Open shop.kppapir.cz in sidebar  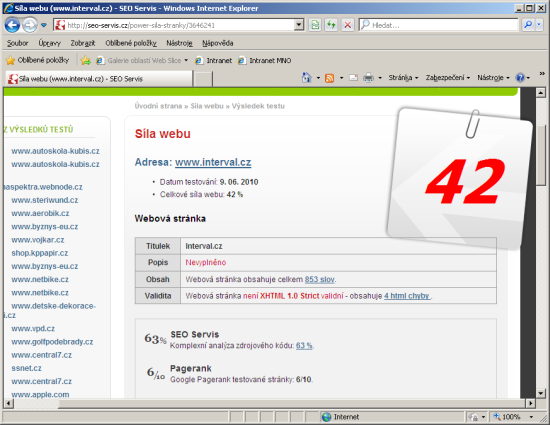pos(40,253)
